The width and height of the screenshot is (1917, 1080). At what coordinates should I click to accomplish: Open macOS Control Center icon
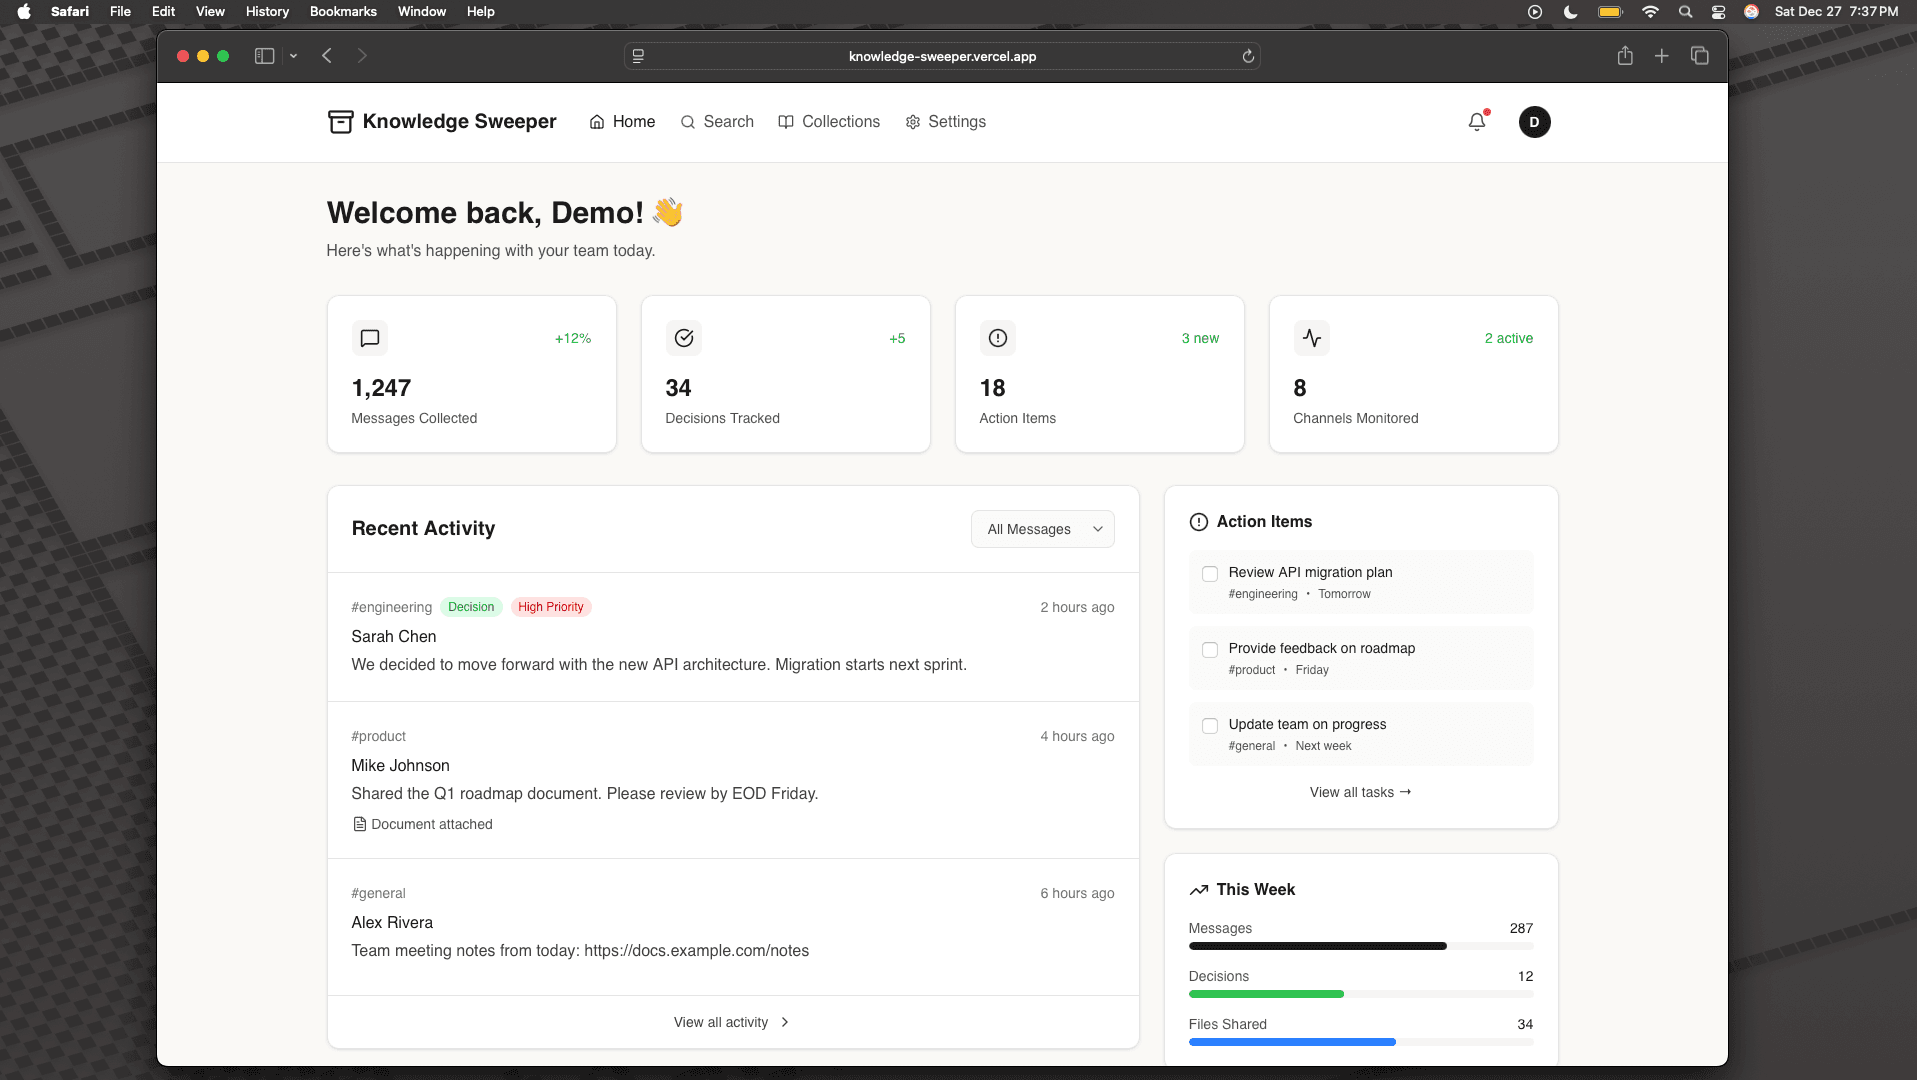pyautogui.click(x=1718, y=12)
